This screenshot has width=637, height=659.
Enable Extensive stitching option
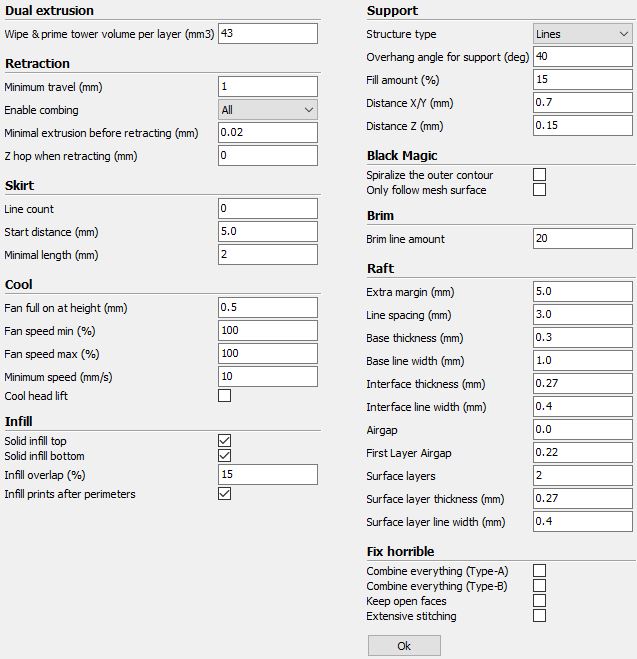coord(540,616)
